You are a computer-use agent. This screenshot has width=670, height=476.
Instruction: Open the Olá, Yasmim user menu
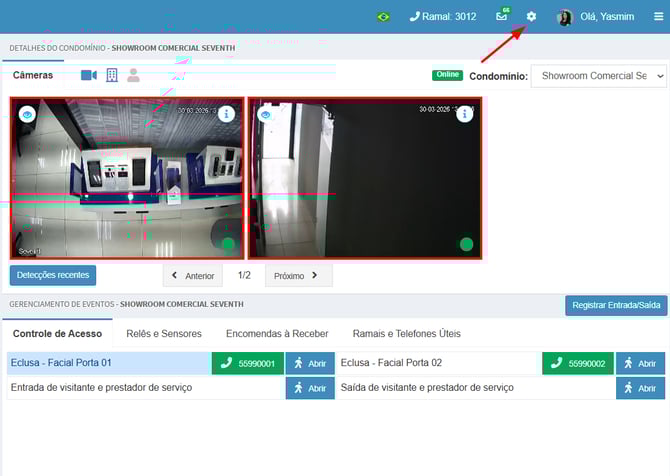pyautogui.click(x=597, y=17)
